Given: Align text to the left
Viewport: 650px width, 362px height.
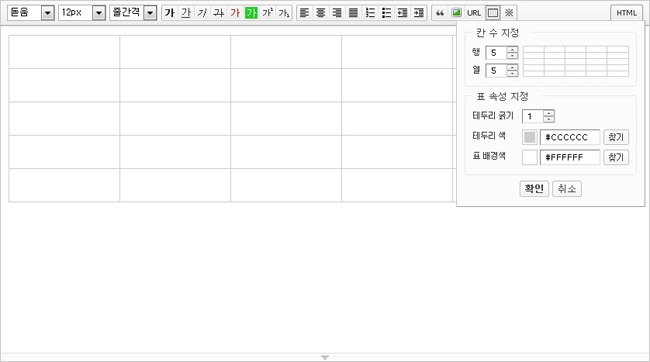Looking at the screenshot, I should coord(304,13).
